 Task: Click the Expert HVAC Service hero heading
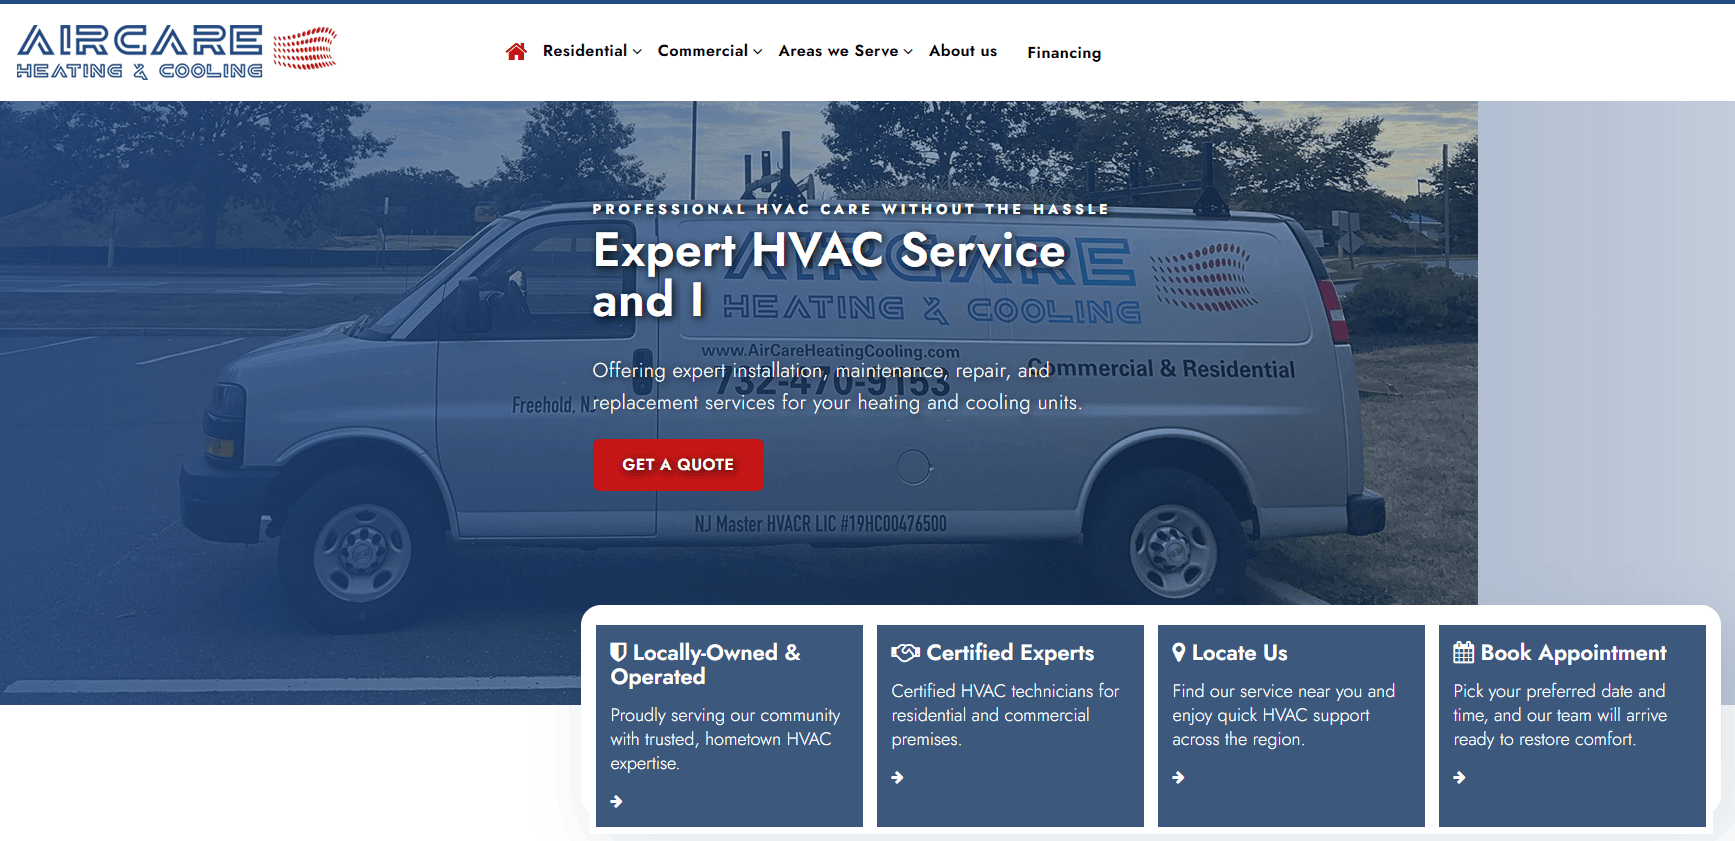(829, 275)
